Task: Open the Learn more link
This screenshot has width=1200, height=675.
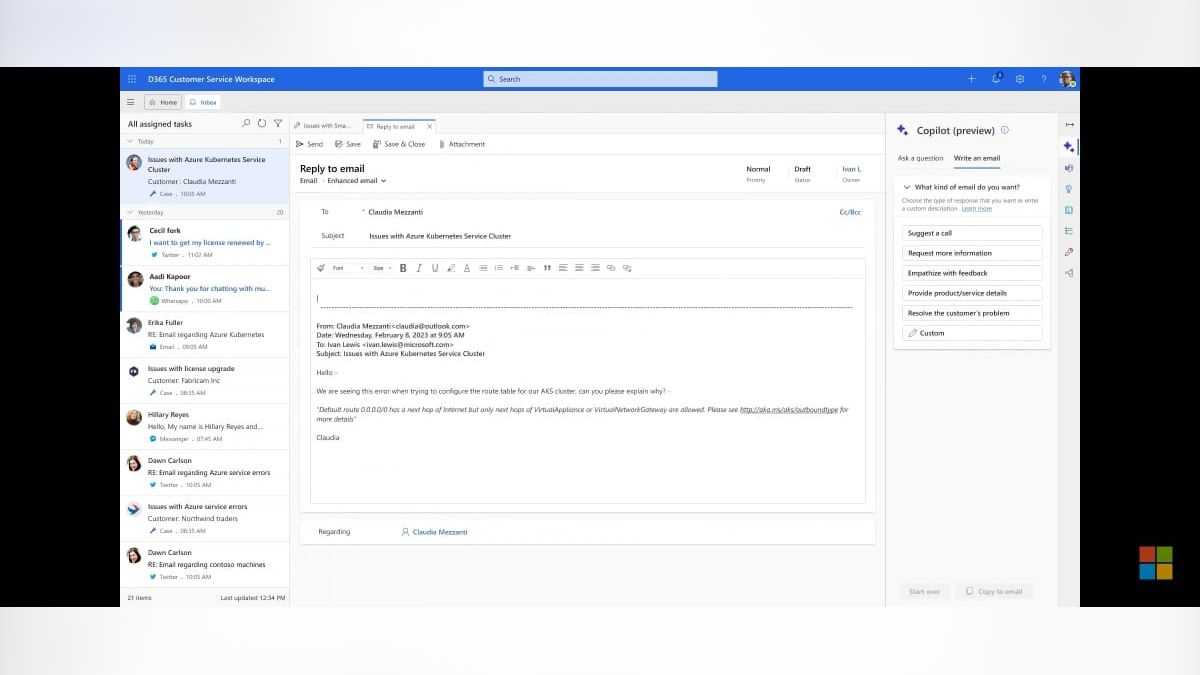Action: point(977,209)
